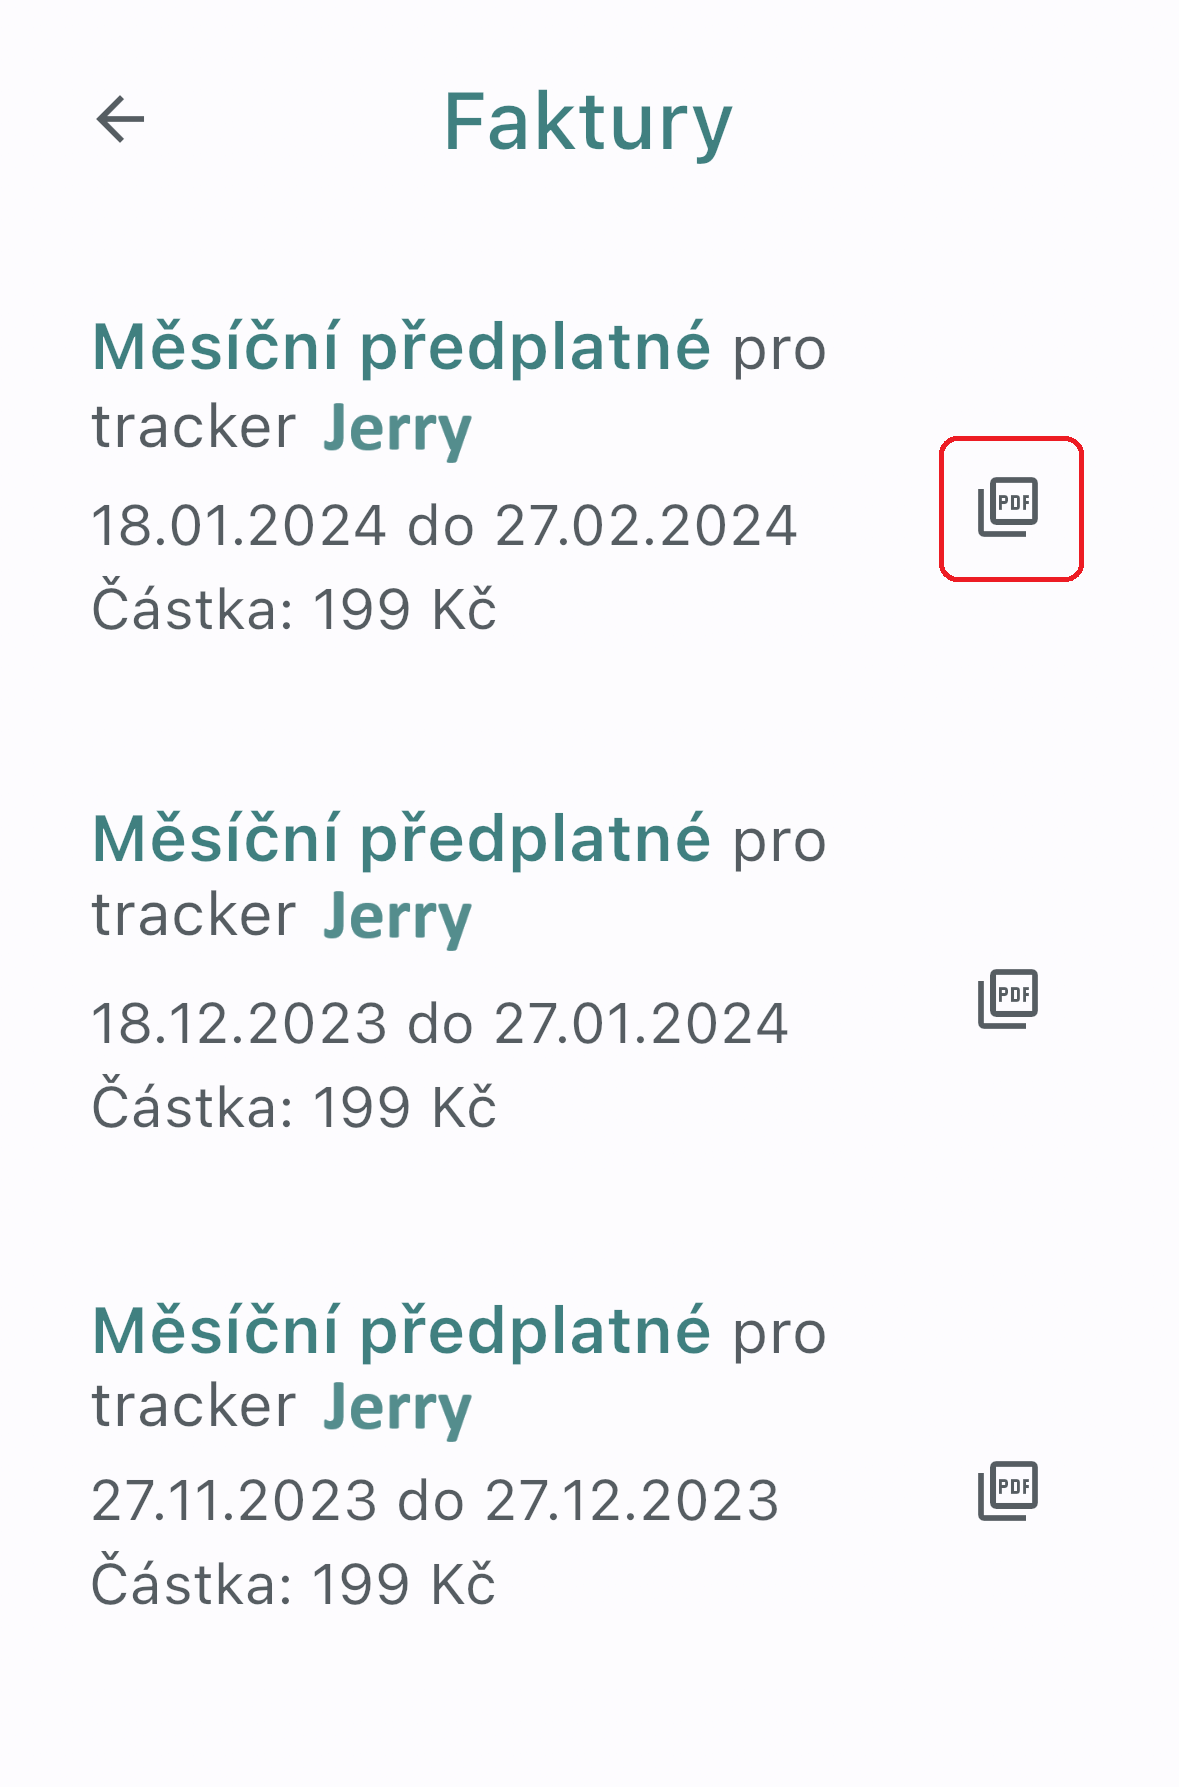Viewport: 1179px width, 1787px height.
Task: Open PDF for invoice 27.11.2023 do 27.12.2023
Action: point(1008,1490)
